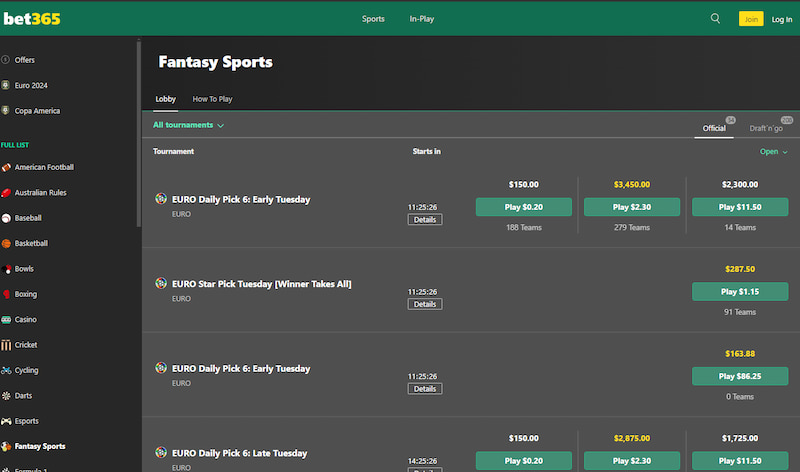
Task: Select Esports in the full list
Action: pyautogui.click(x=27, y=421)
